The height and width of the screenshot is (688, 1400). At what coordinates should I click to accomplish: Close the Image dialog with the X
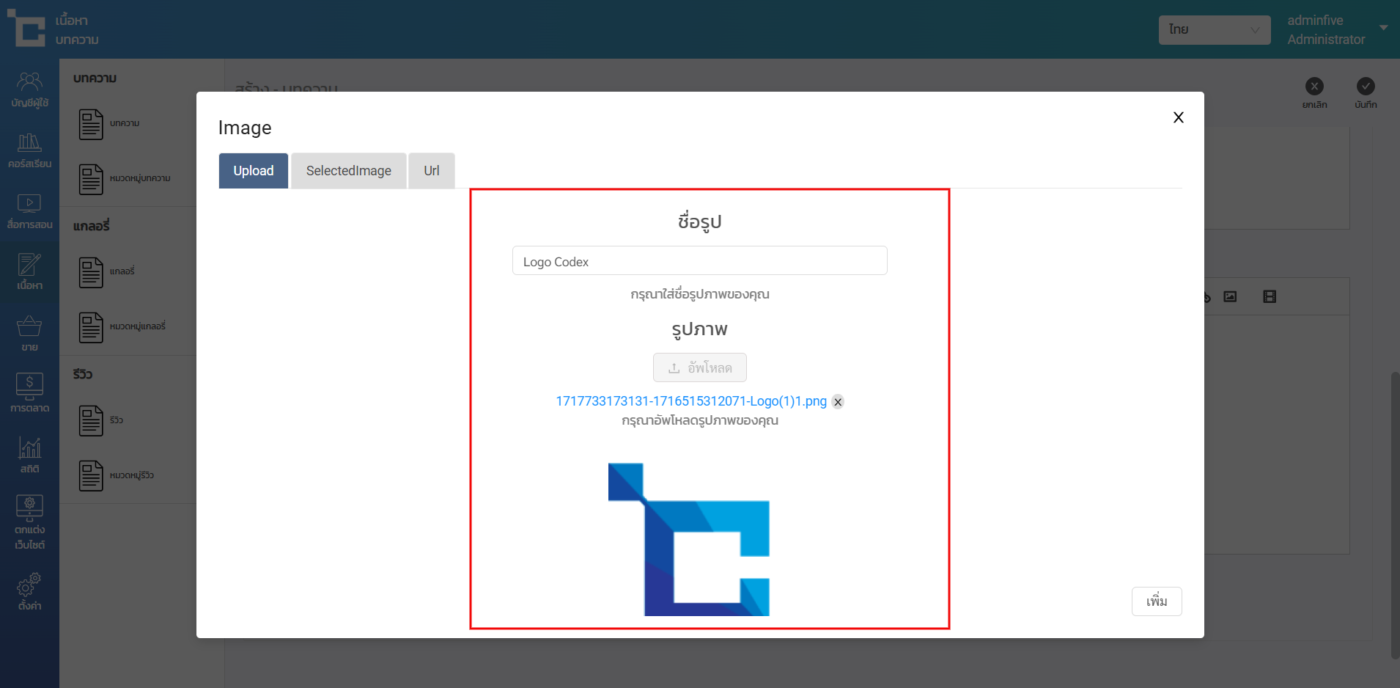coord(1178,117)
